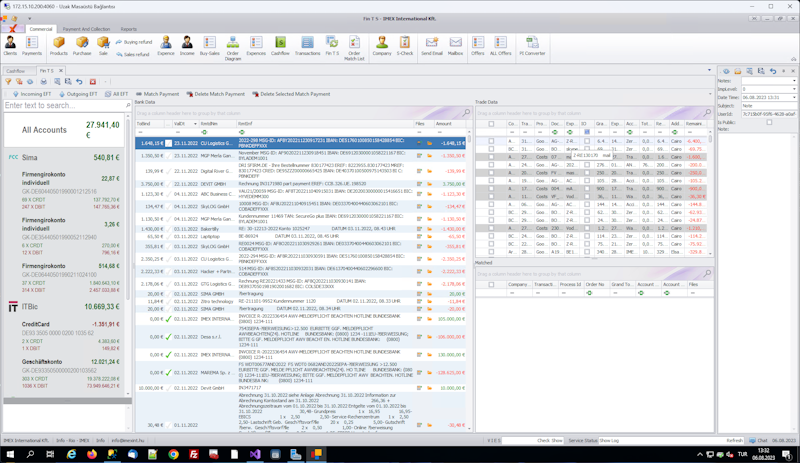Open the Purchase module
This screenshot has height=463, width=800.
(x=82, y=45)
